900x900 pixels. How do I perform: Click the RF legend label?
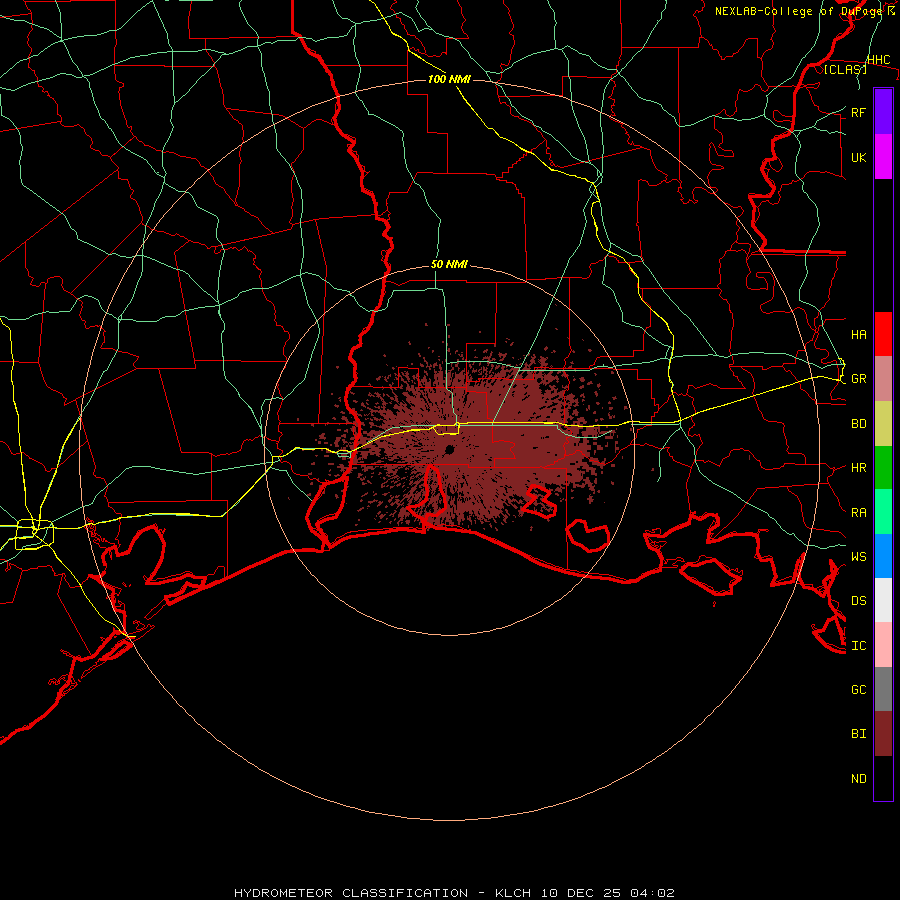click(858, 112)
